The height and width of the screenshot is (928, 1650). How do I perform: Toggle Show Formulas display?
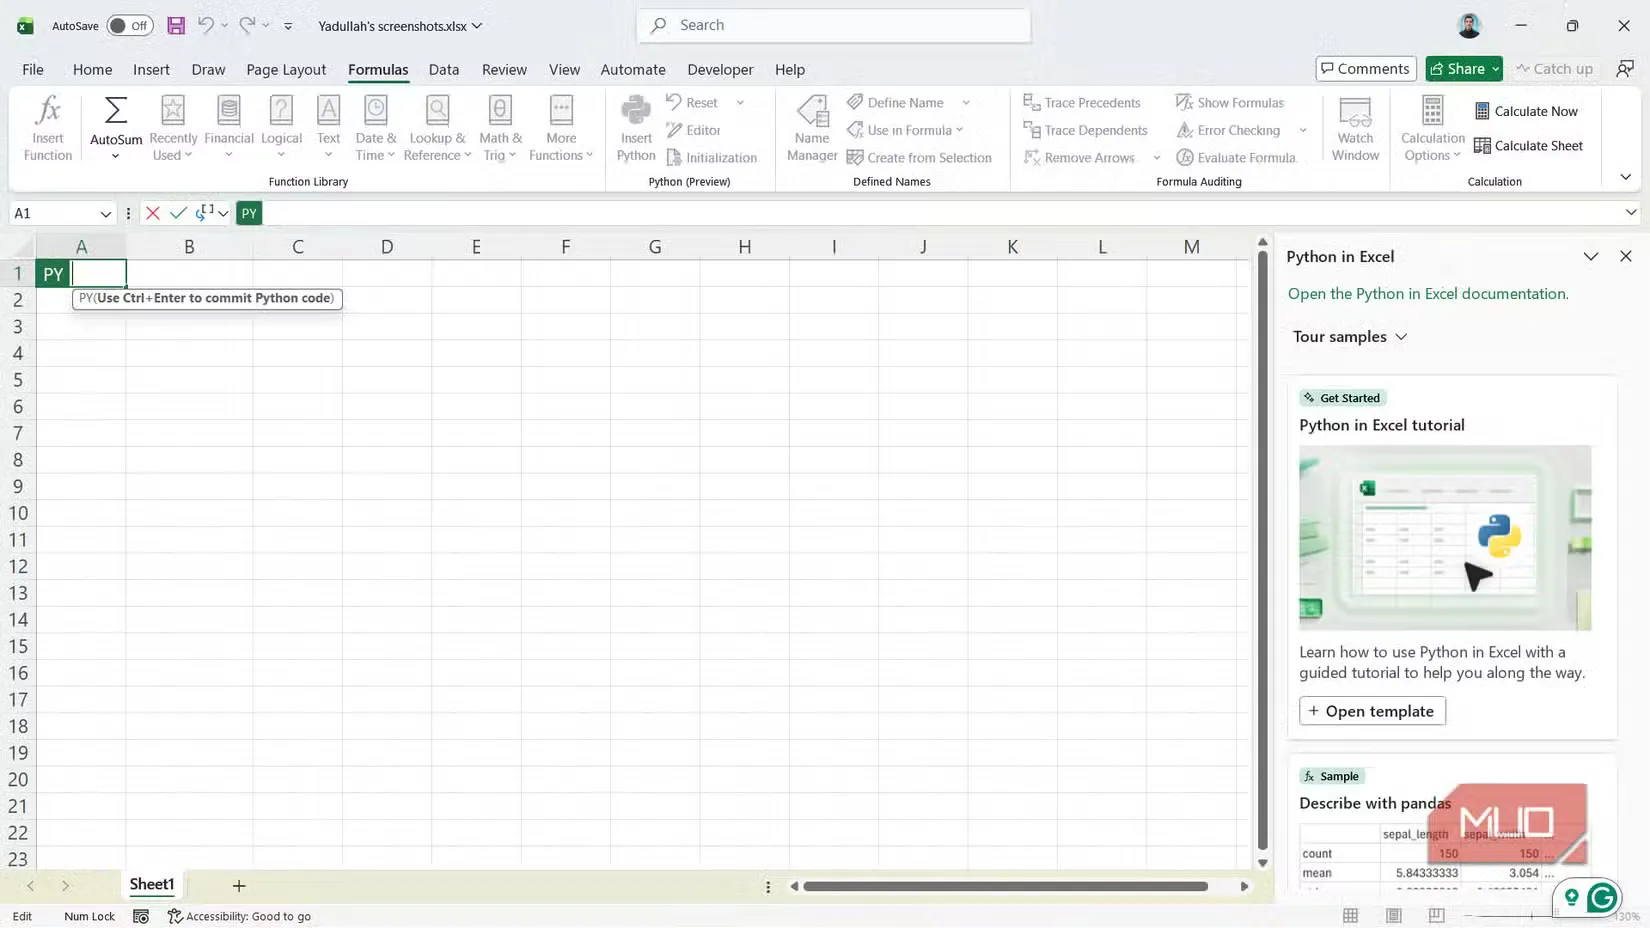(1231, 102)
